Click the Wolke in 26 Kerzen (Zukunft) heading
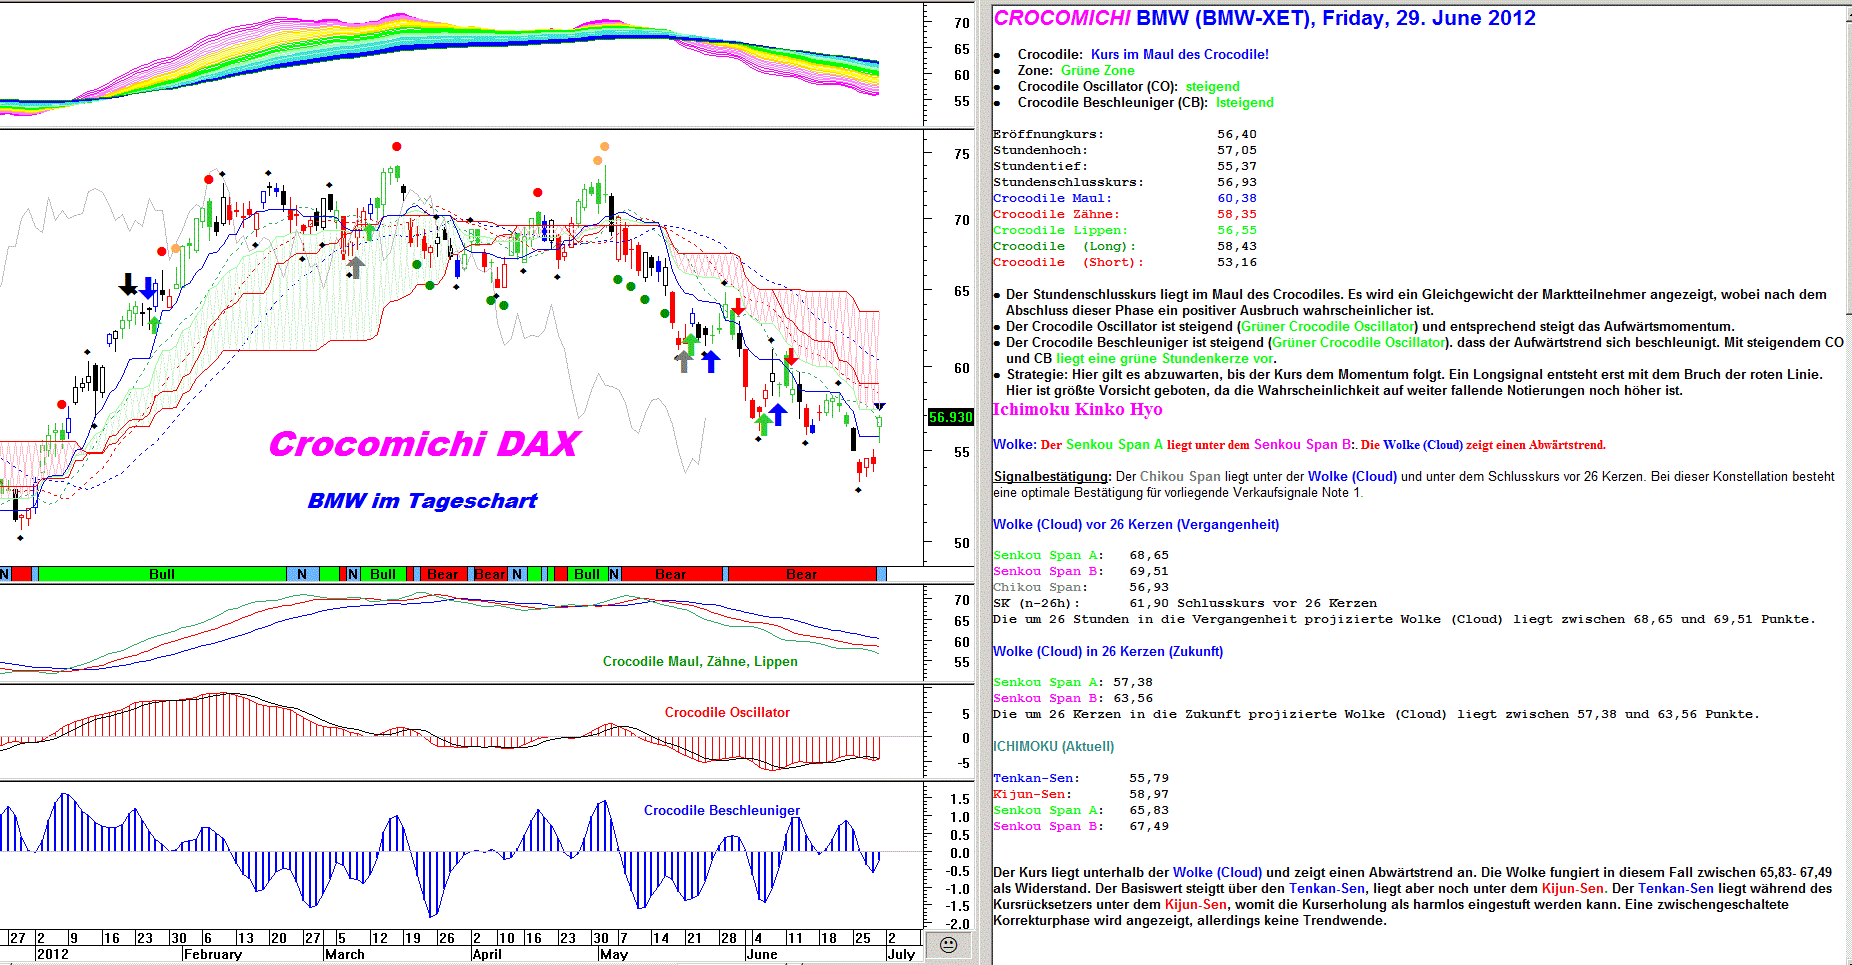Viewport: 1852px width, 965px height. coord(1107,651)
